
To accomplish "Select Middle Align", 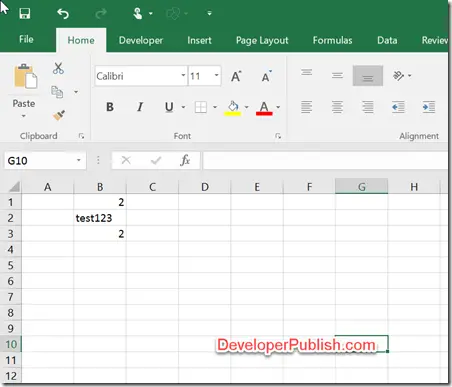I will click(x=337, y=76).
